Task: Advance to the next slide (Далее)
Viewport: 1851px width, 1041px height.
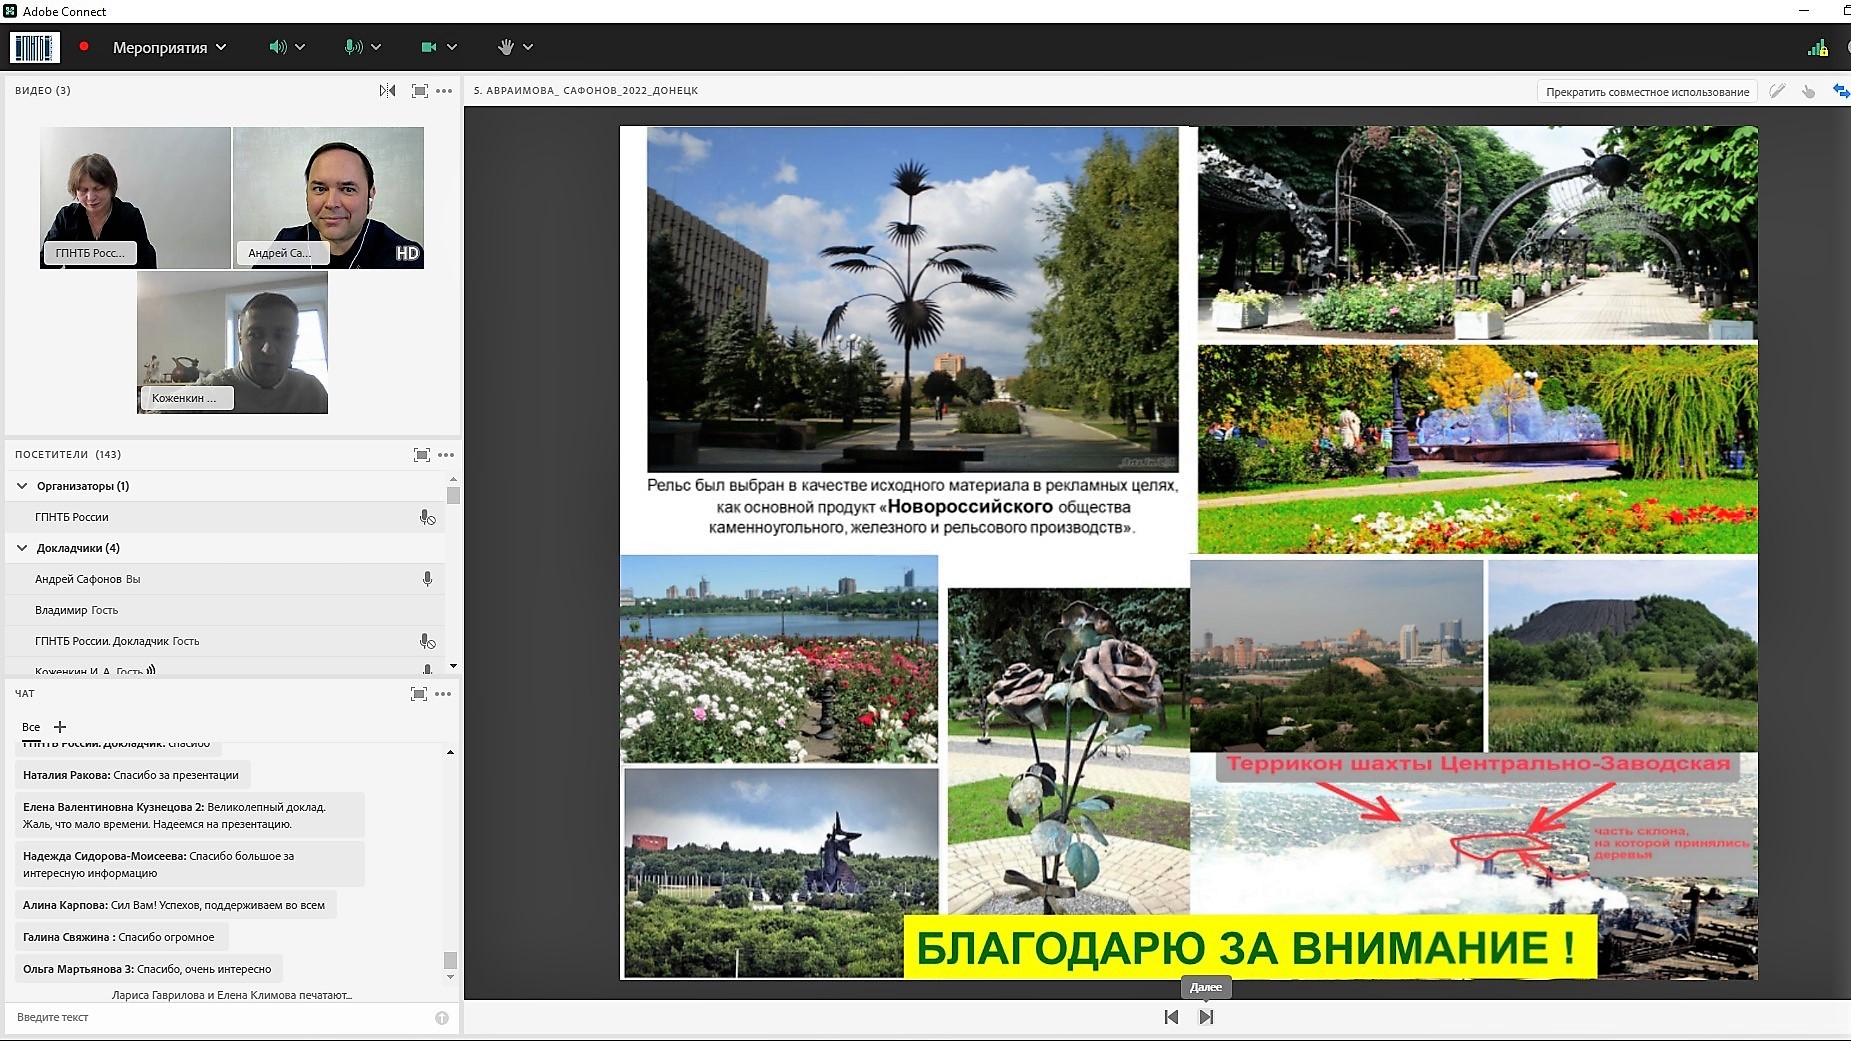Action: (1206, 1017)
